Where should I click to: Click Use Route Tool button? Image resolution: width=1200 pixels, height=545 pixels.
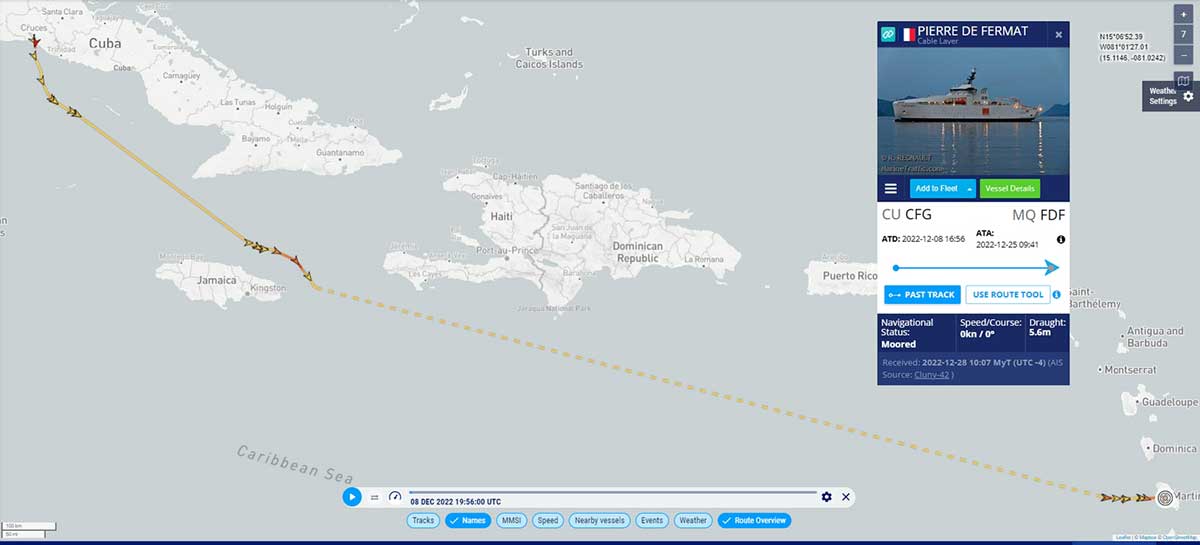[1007, 295]
